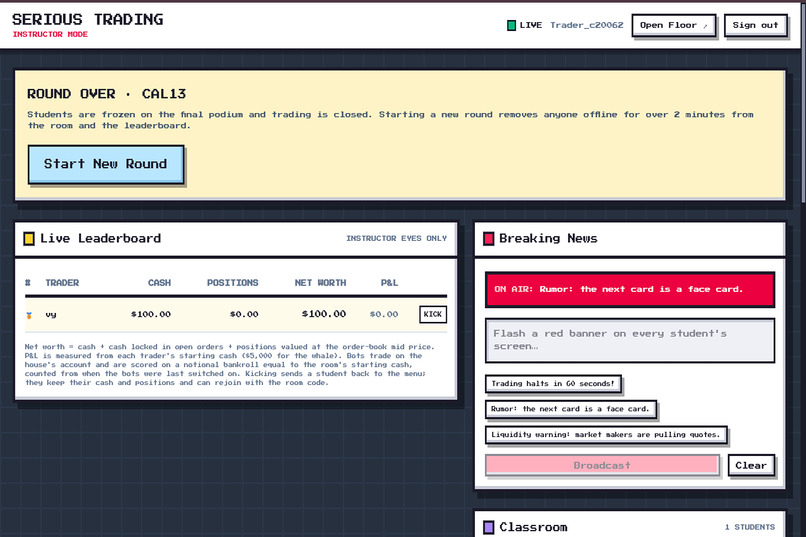806x537 pixels.
Task: Pick the 'Rumor: the next card is a face card.' preset
Action: pos(571,409)
